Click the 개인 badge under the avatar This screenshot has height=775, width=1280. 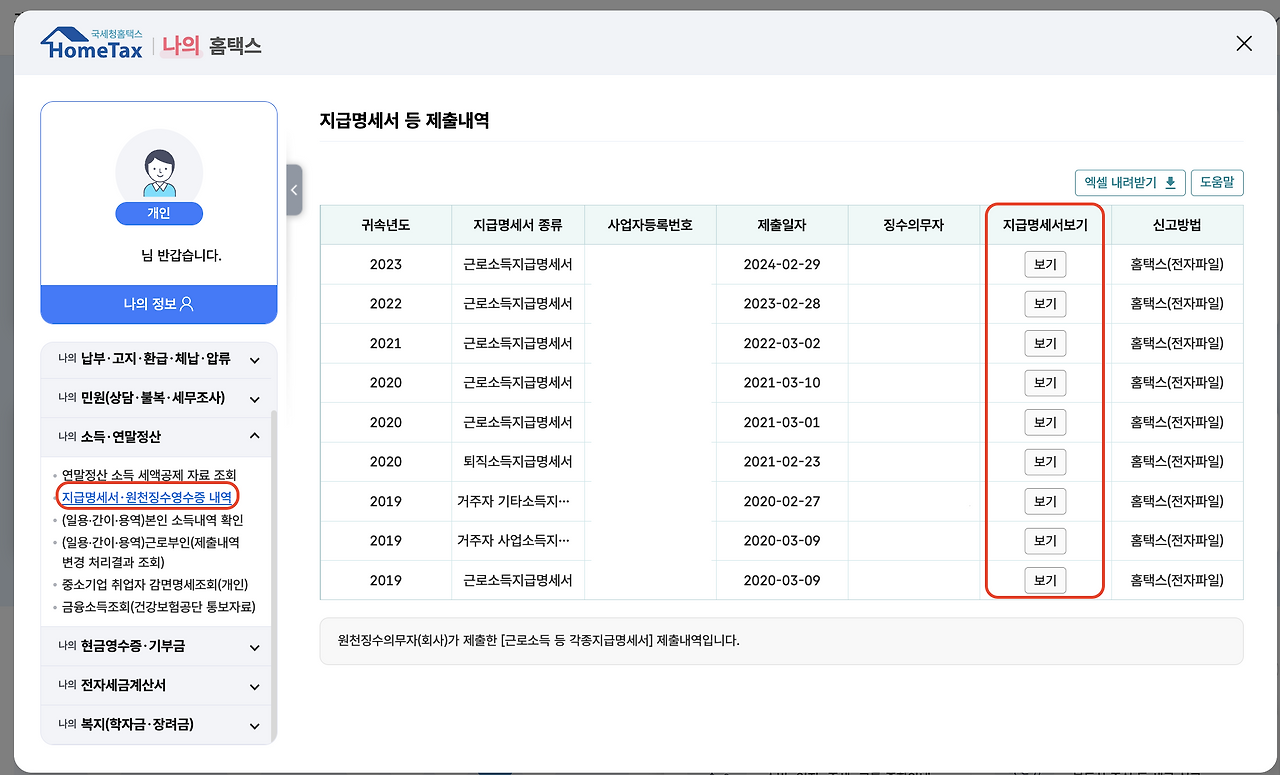tap(158, 212)
